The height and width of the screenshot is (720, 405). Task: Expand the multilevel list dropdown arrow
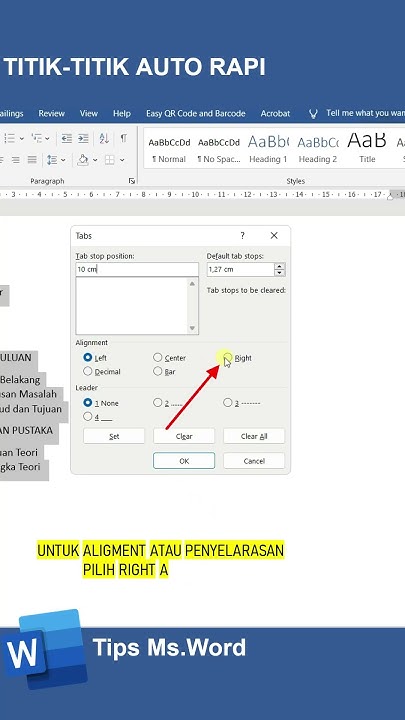(47, 138)
